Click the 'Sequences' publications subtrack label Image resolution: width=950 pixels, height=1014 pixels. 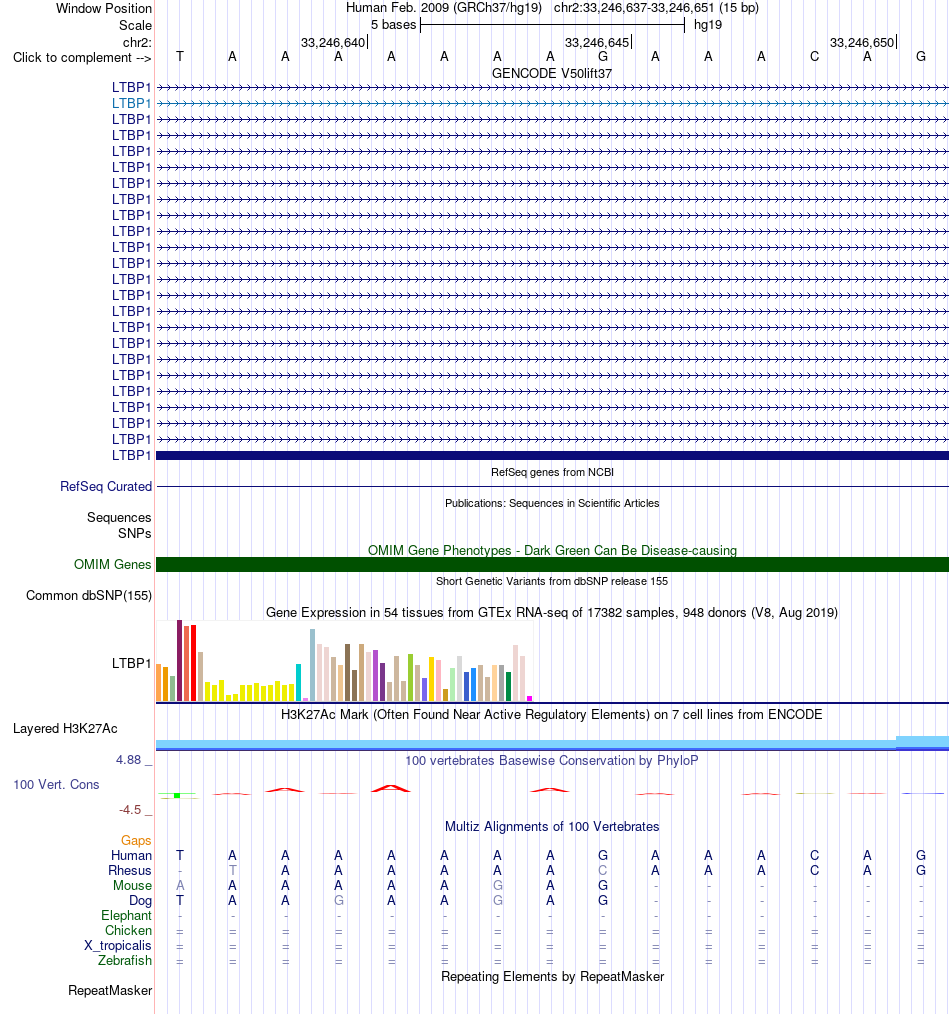(x=119, y=517)
